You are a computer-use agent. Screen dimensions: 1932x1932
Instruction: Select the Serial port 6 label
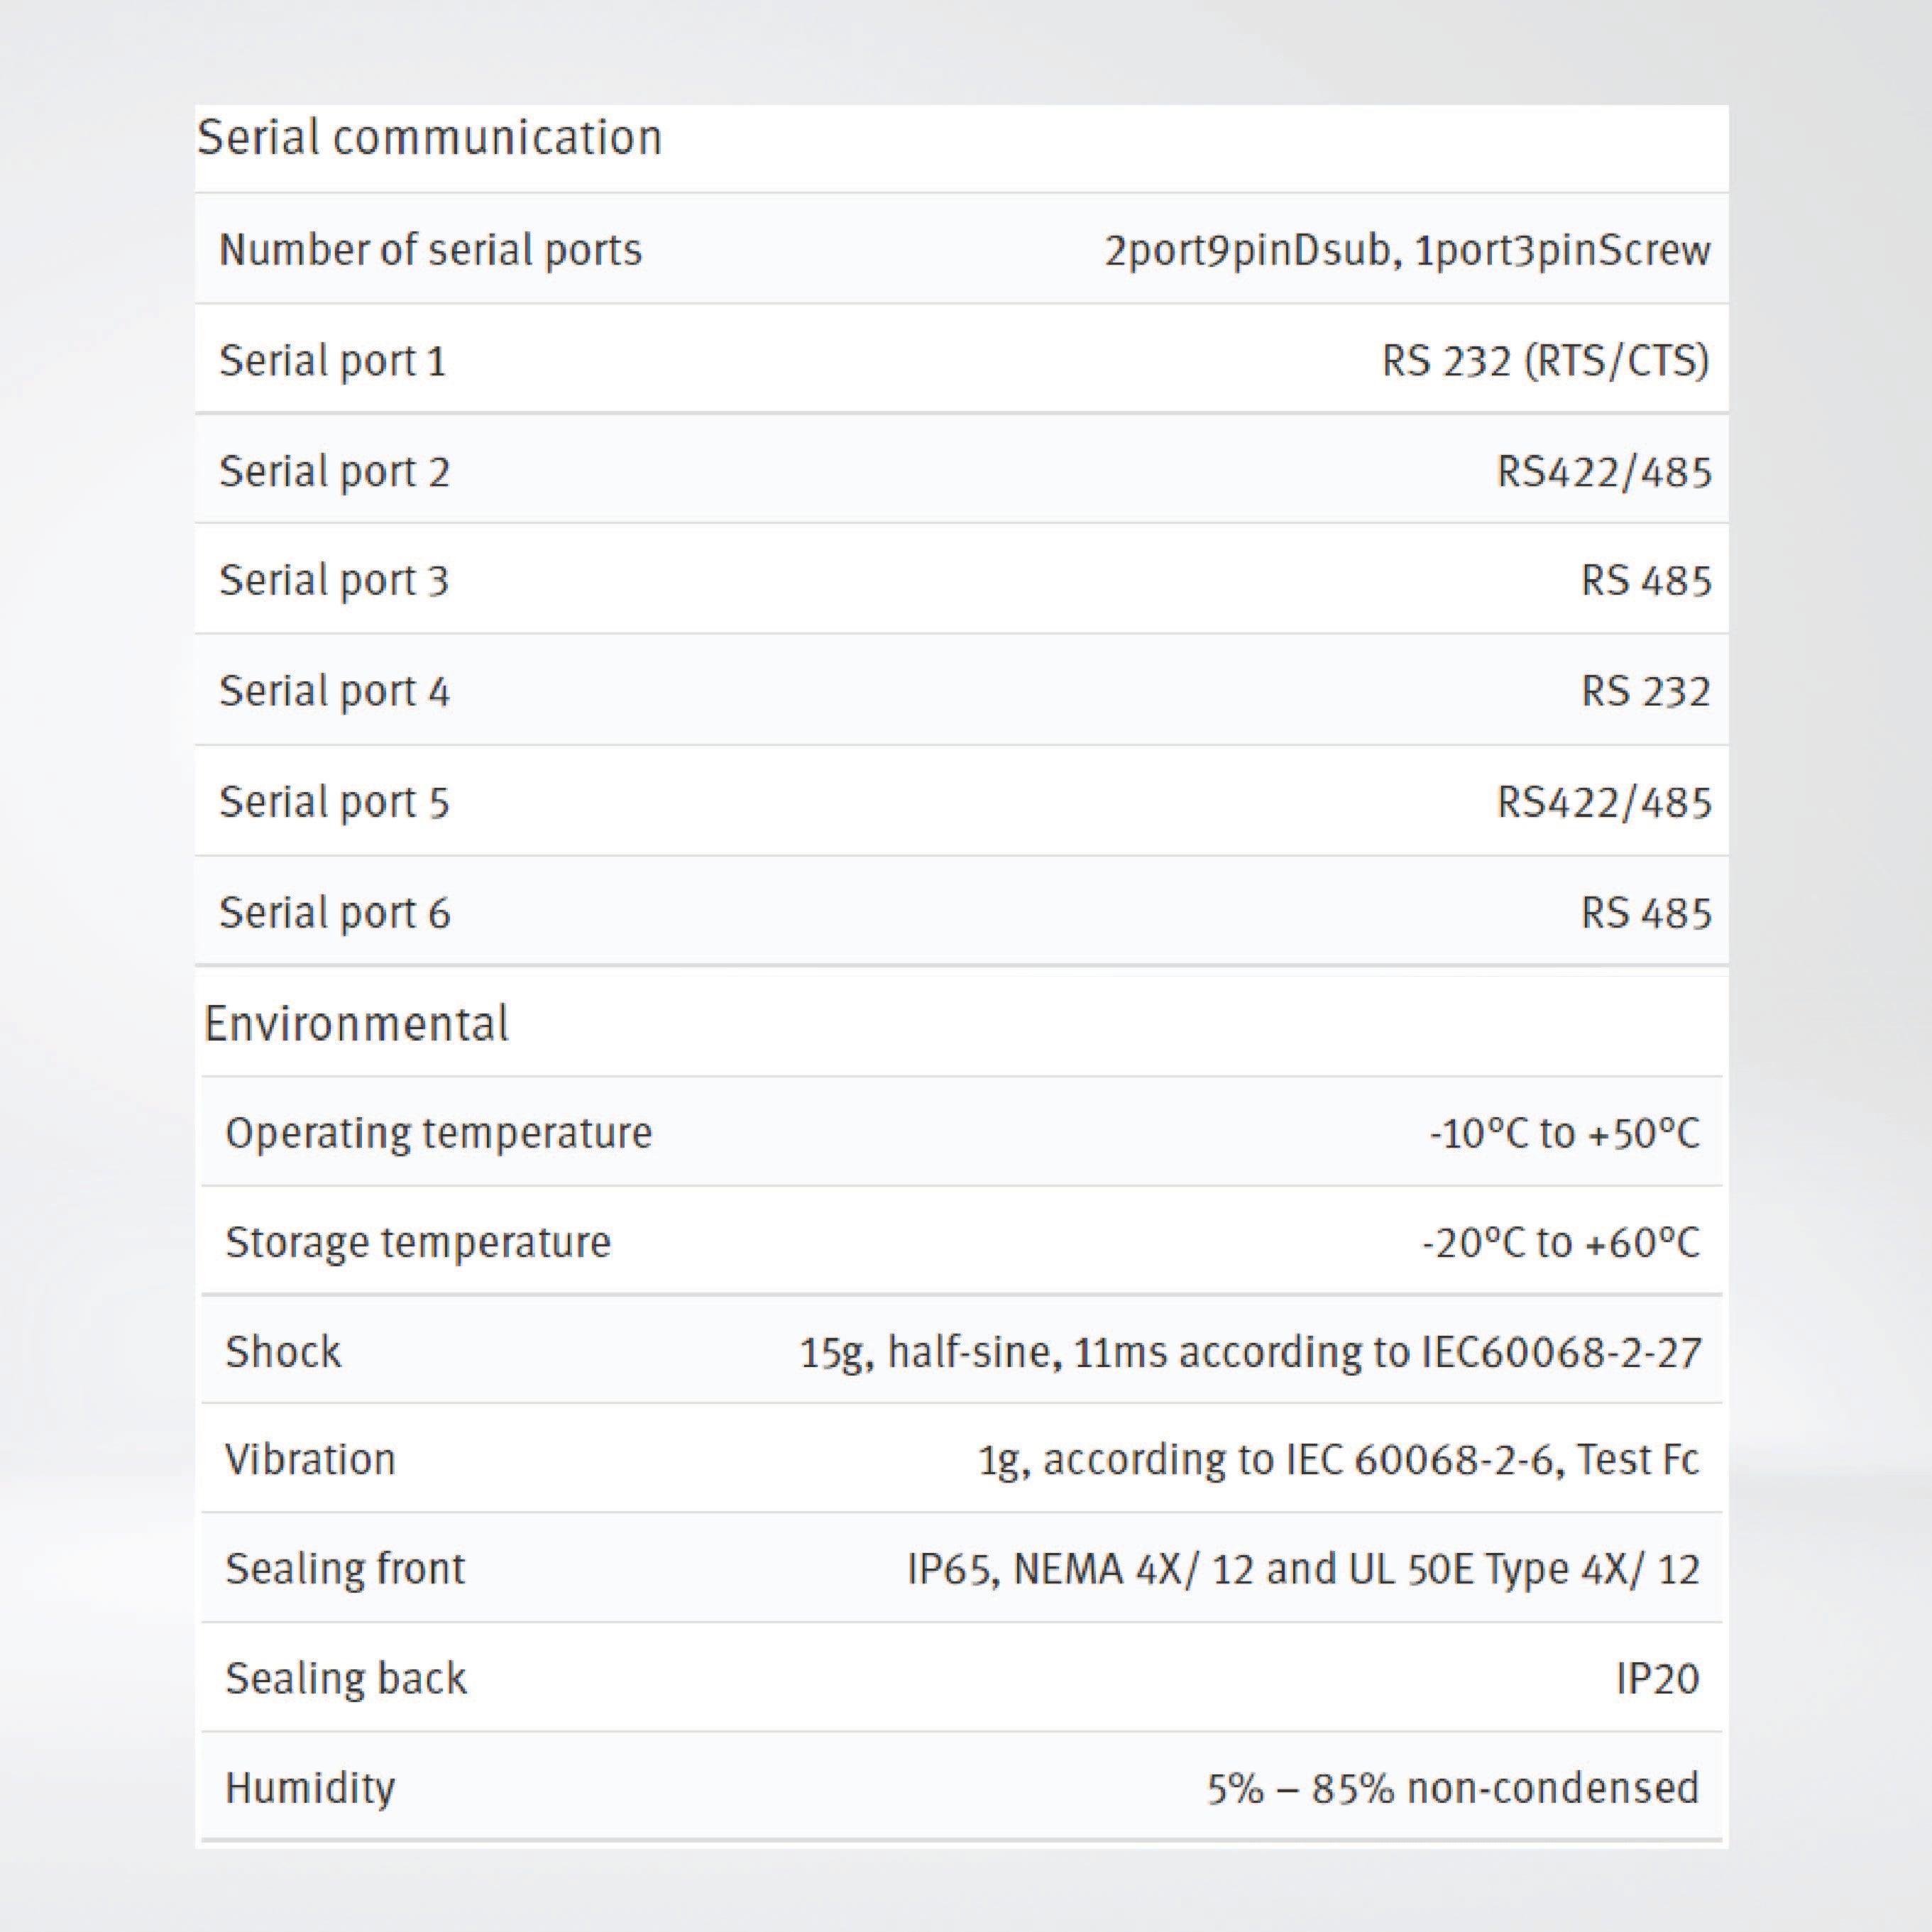(335, 913)
